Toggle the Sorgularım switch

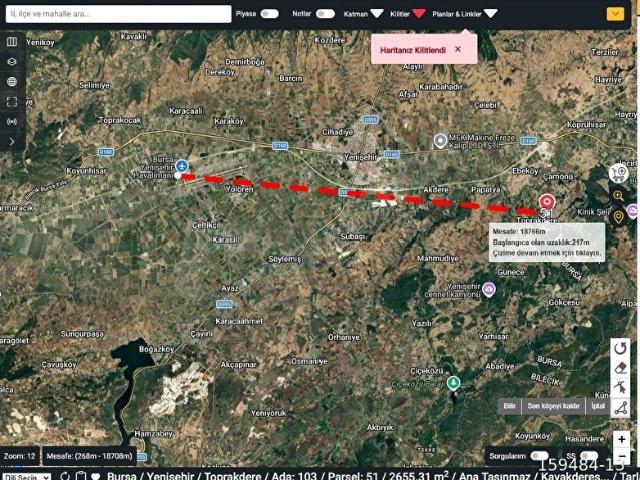540,456
